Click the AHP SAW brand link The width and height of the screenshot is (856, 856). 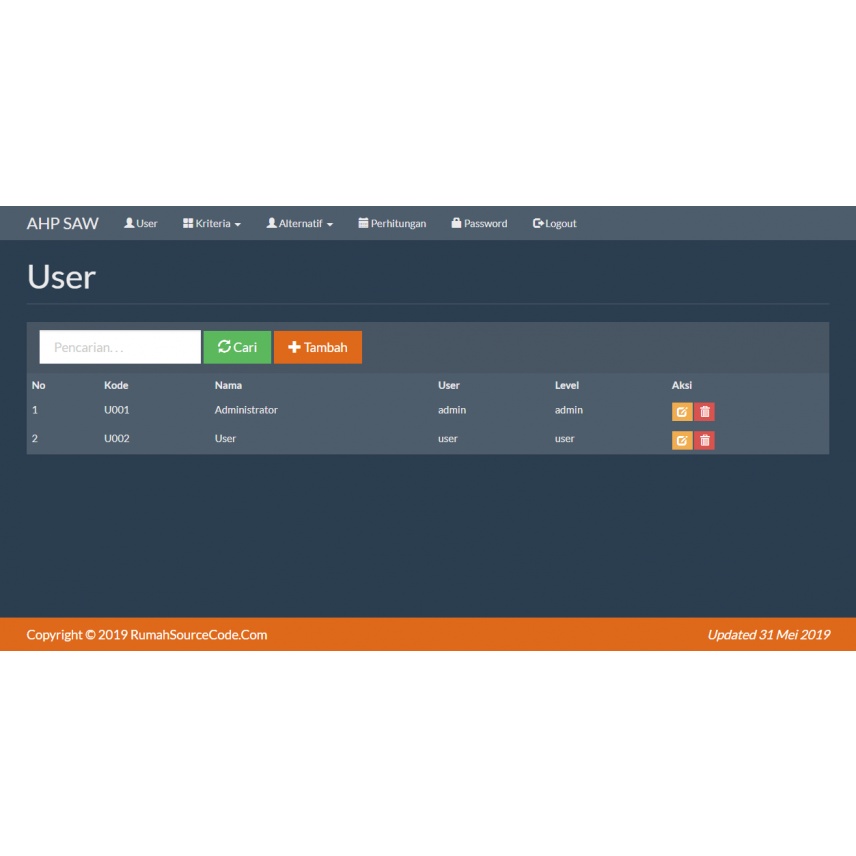tap(63, 223)
